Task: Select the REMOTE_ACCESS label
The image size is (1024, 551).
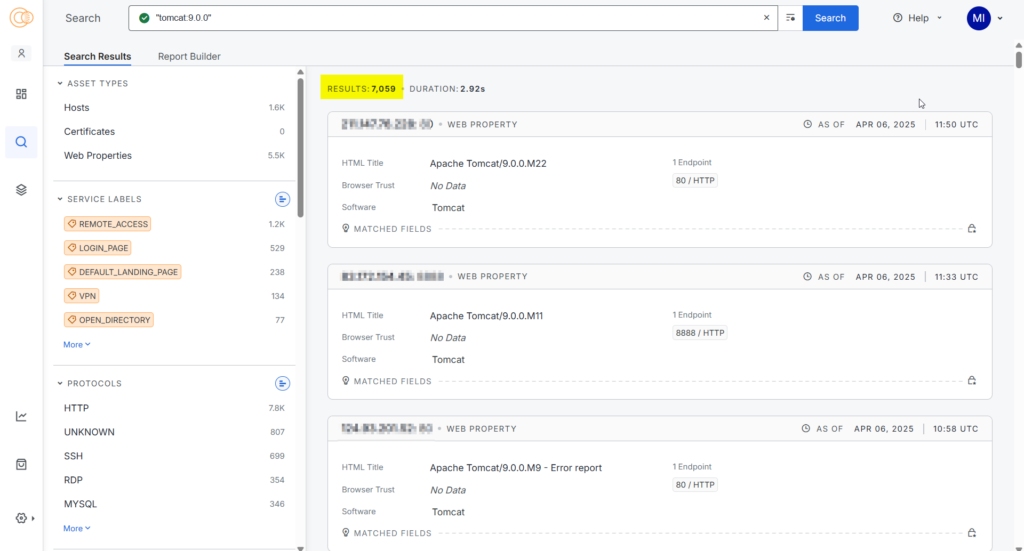Action: 107,224
